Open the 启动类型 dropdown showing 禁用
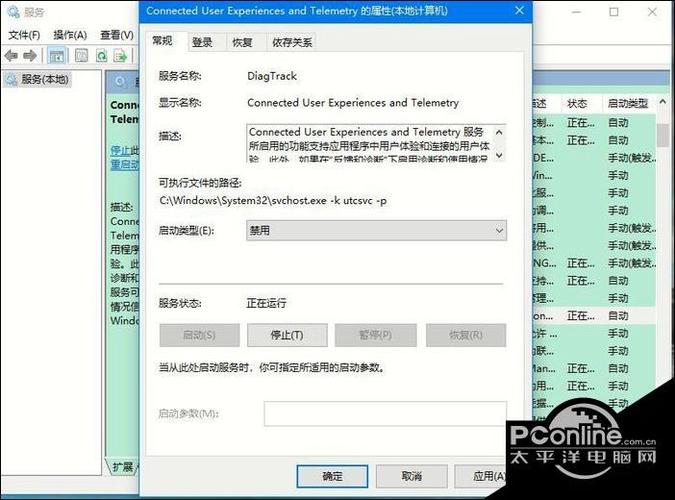Screen dimensions: 675x500 pyautogui.click(x=376, y=230)
